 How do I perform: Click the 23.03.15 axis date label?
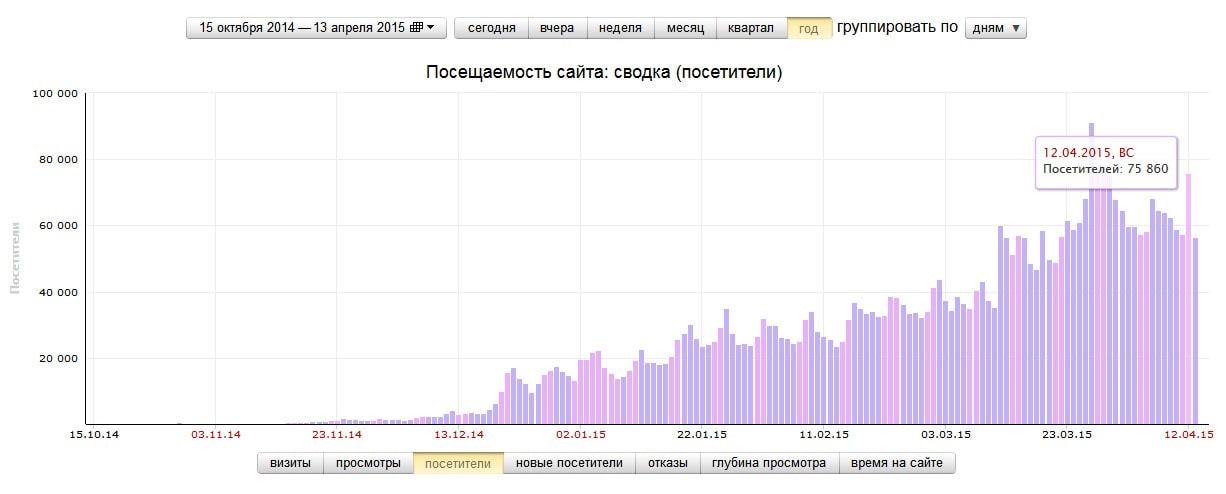coord(1068,435)
